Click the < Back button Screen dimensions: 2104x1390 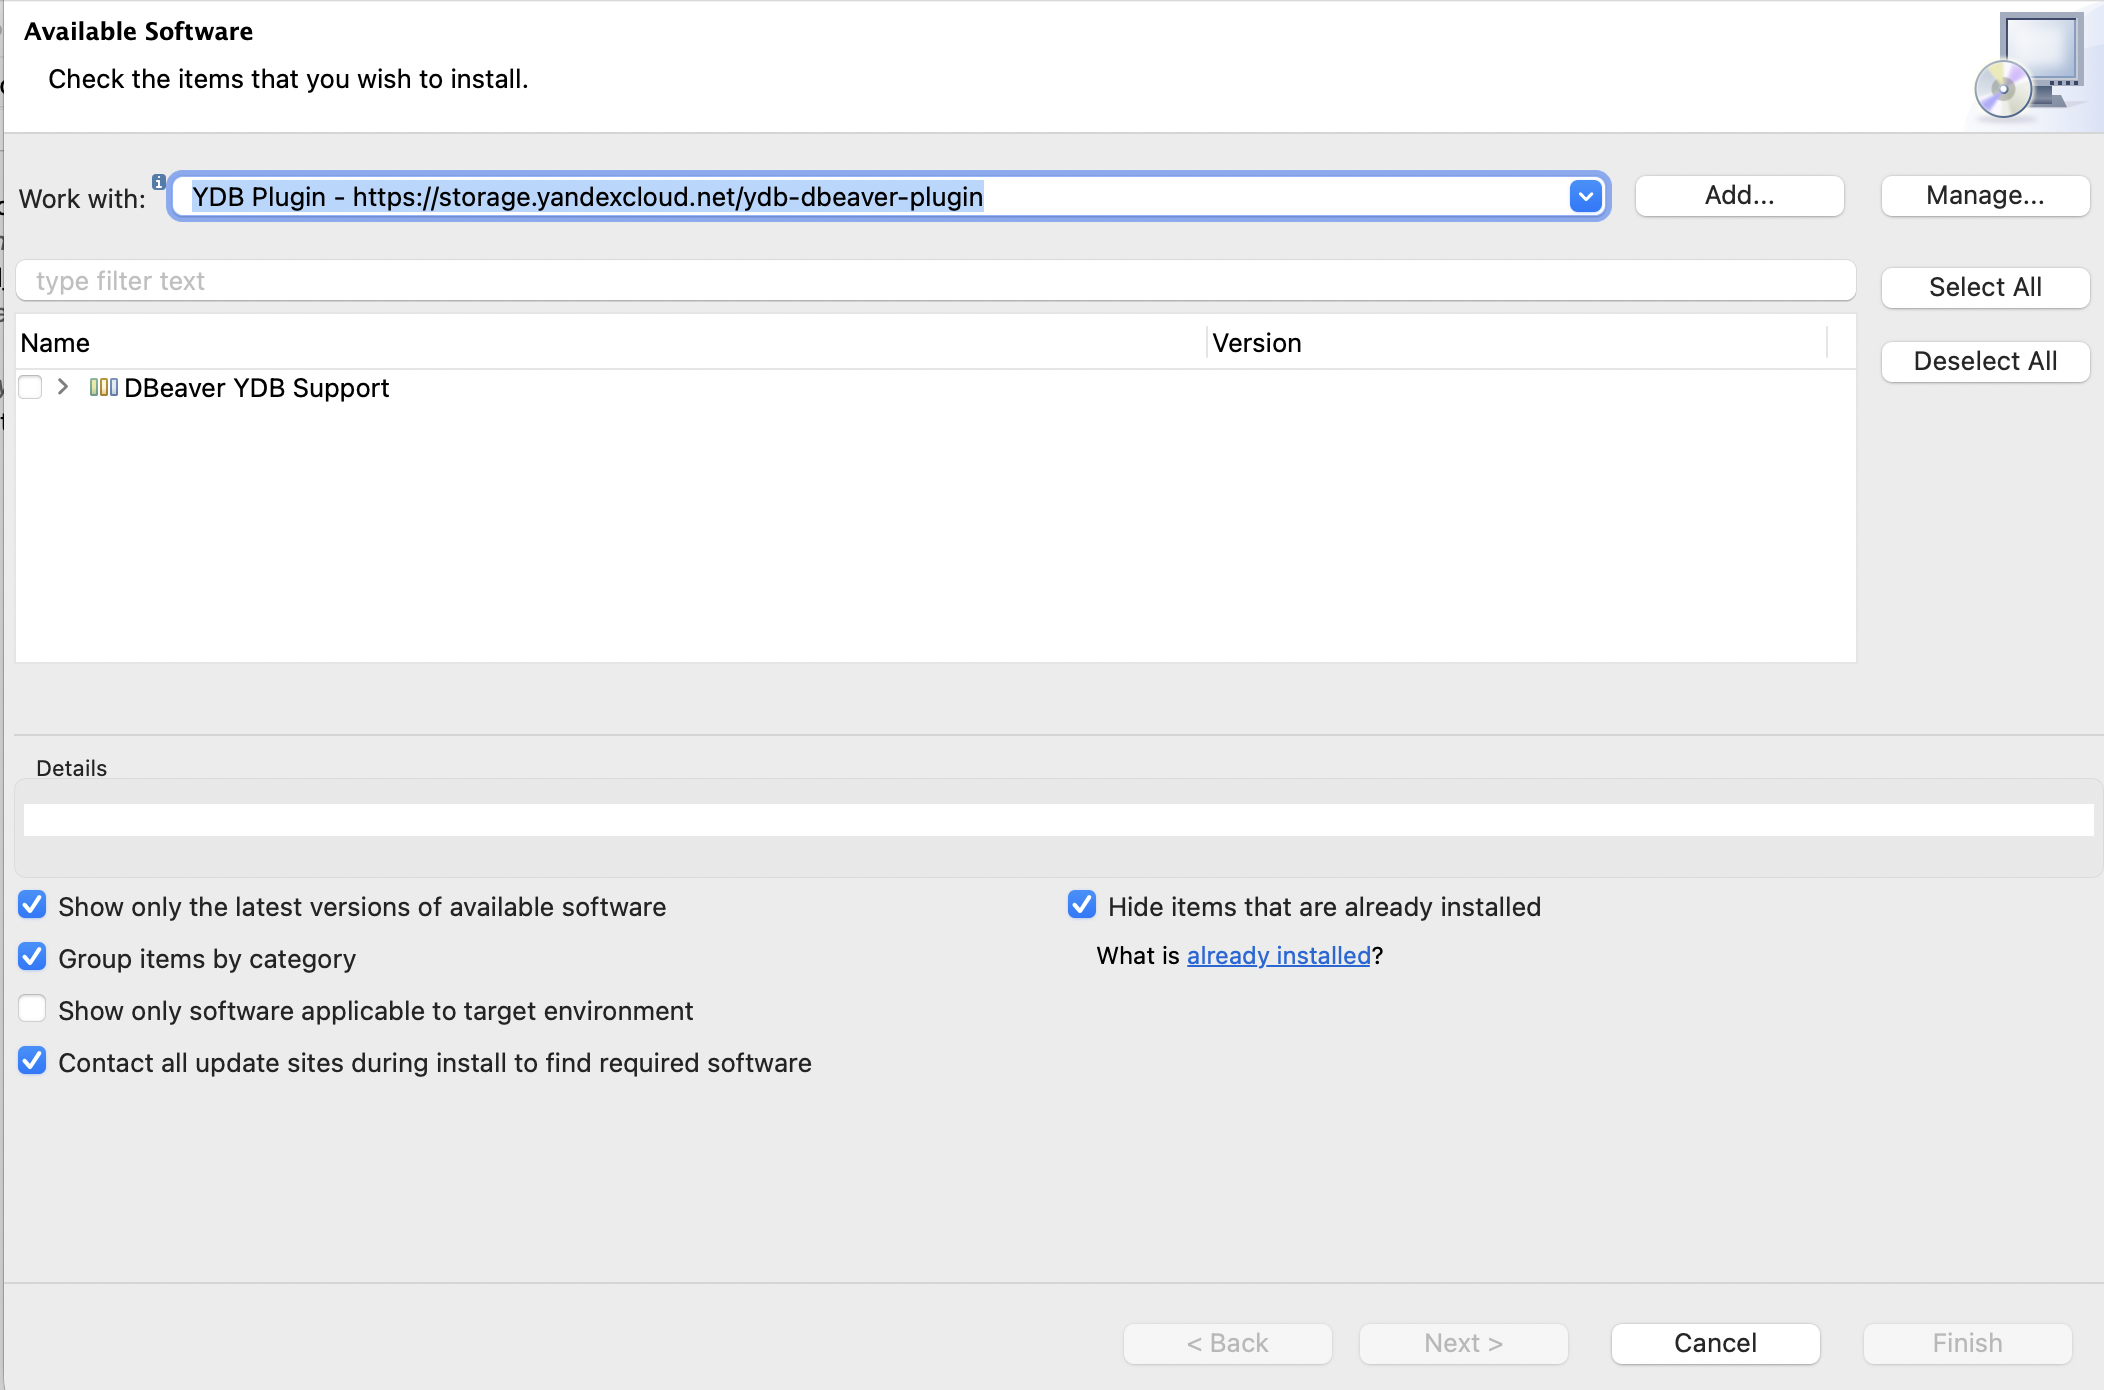[1227, 1343]
